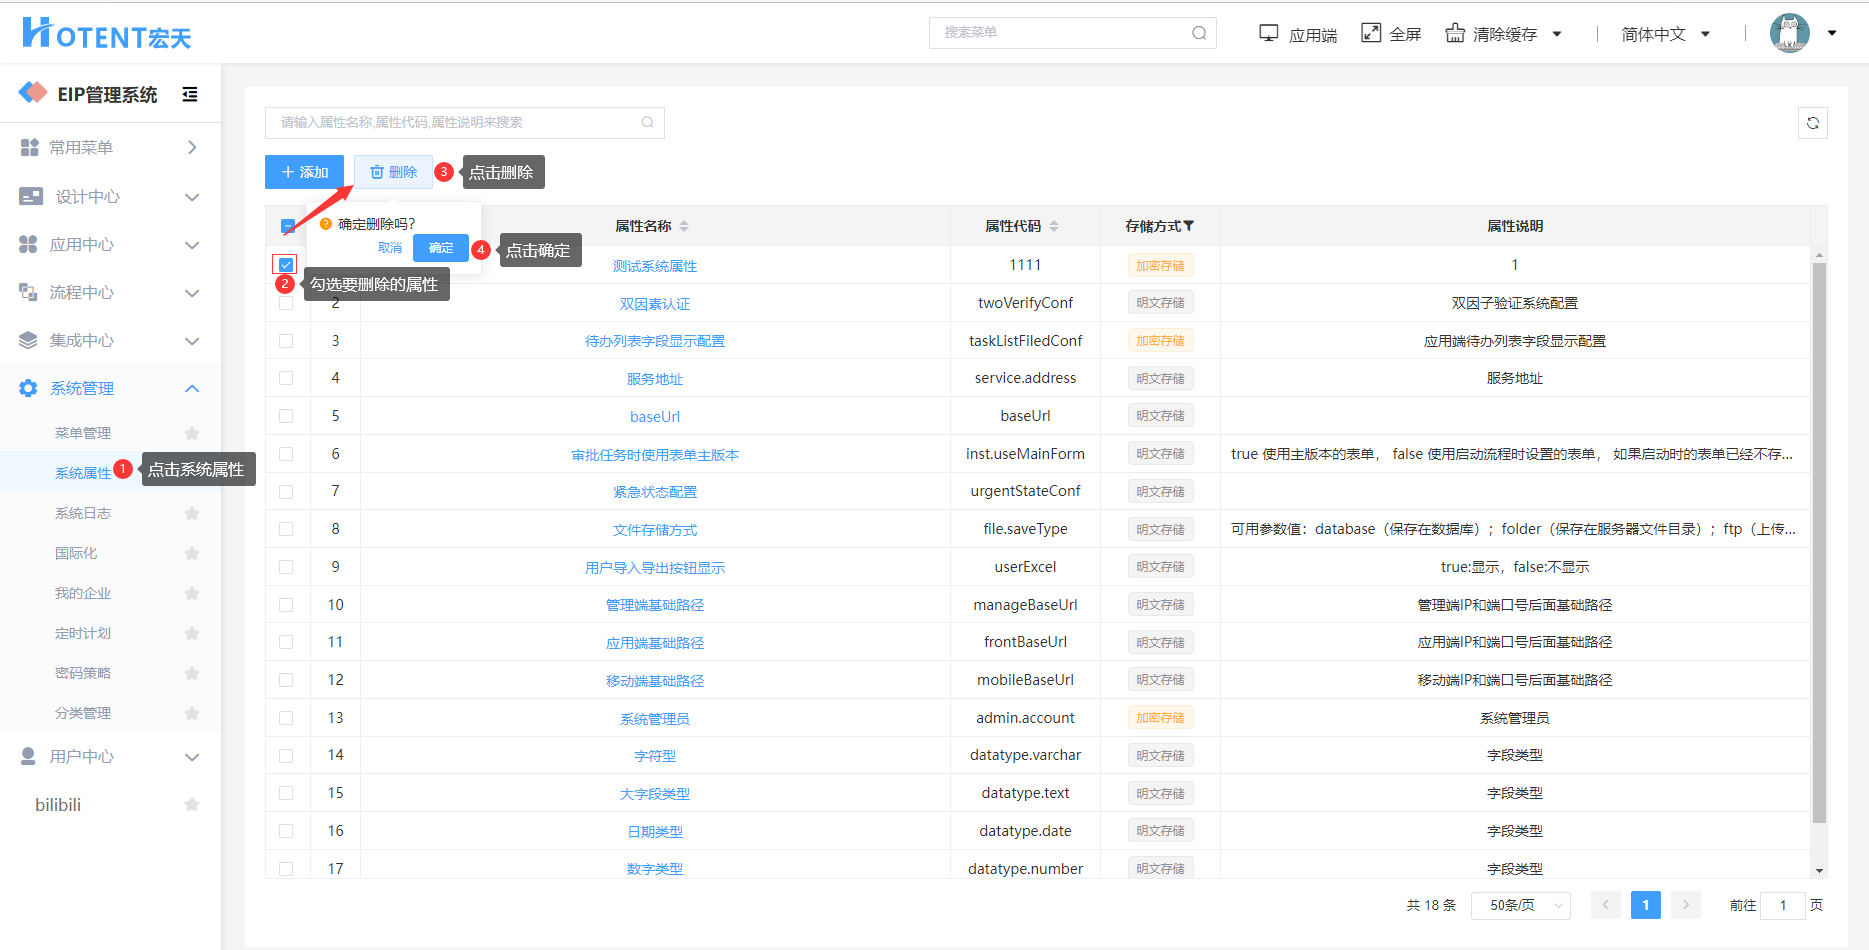Viewport: 1869px width, 950px height.
Task: Click 确定 to confirm deletion
Action: [441, 248]
